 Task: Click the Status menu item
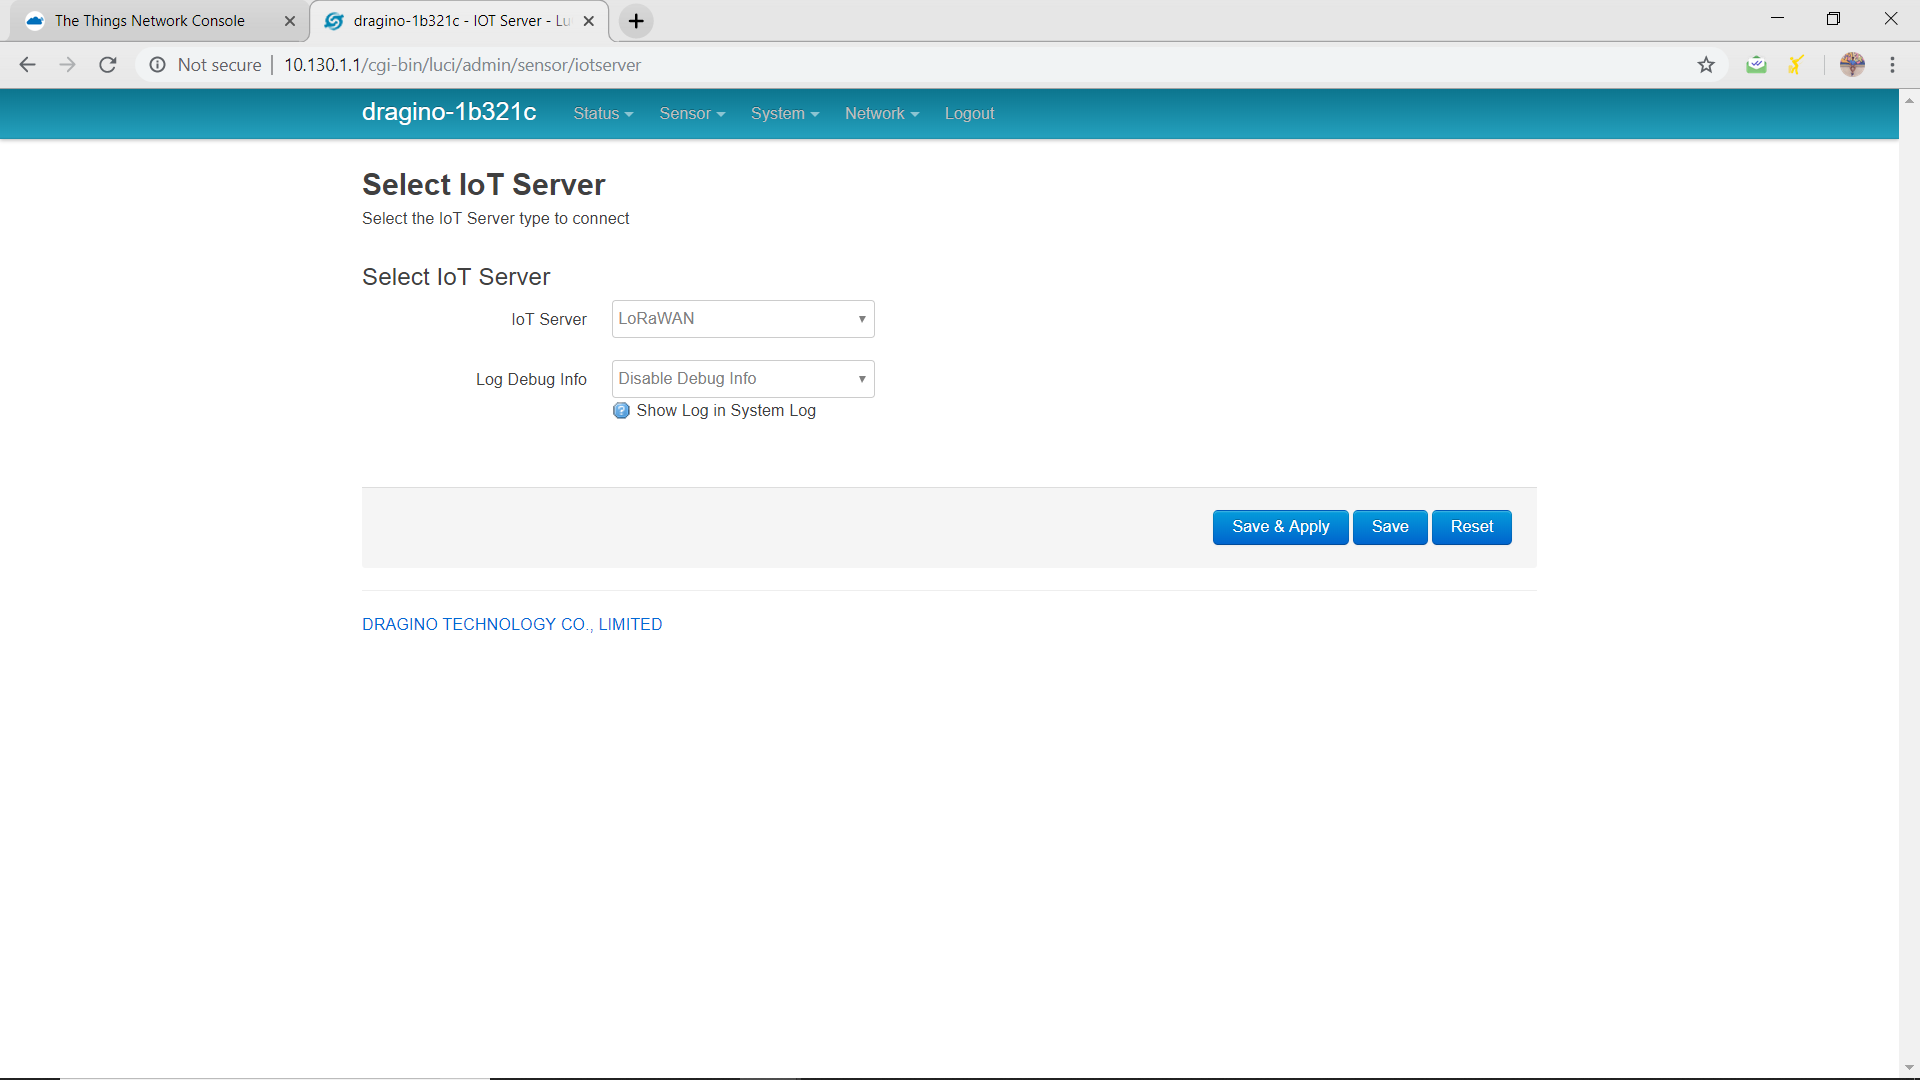click(x=601, y=112)
